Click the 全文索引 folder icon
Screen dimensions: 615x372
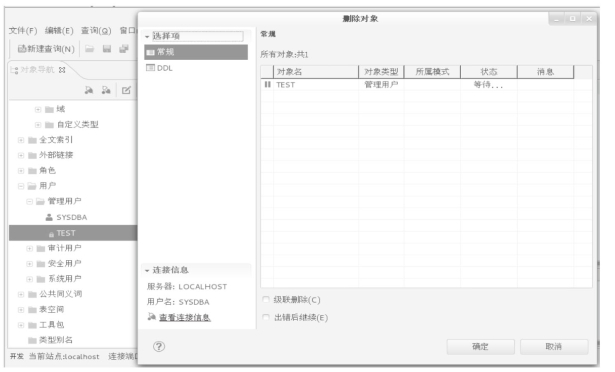[x=33, y=140]
